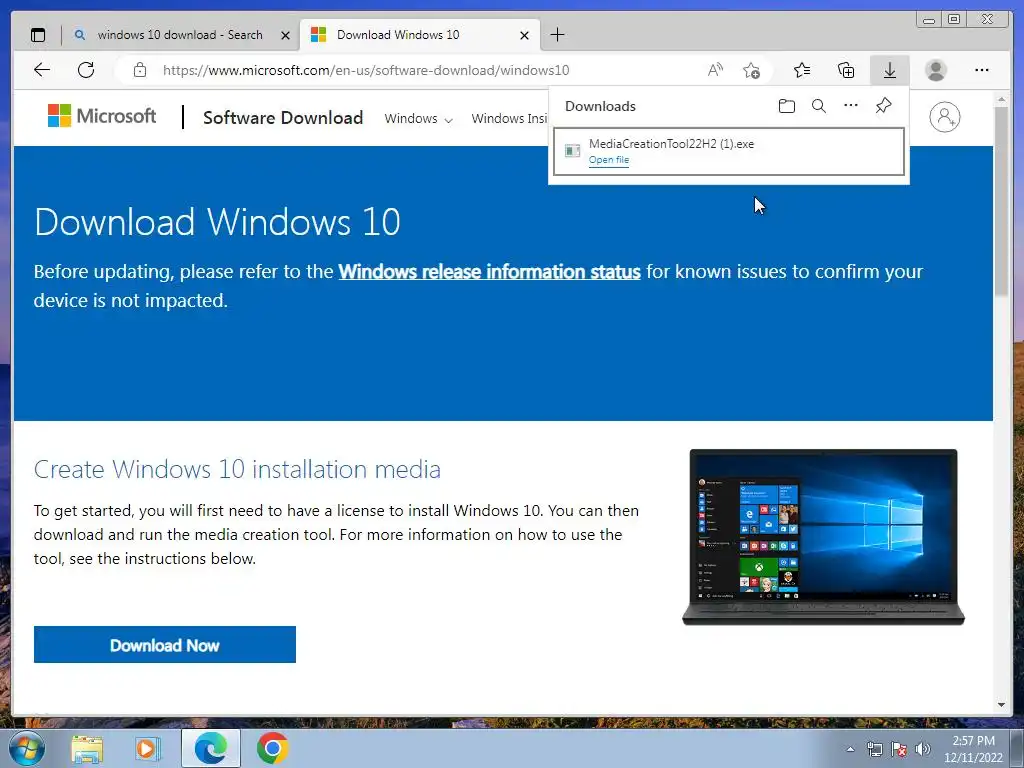The width and height of the screenshot is (1024, 768).
Task: Click the vertical scrollbar thumb
Action: (x=1001, y=201)
